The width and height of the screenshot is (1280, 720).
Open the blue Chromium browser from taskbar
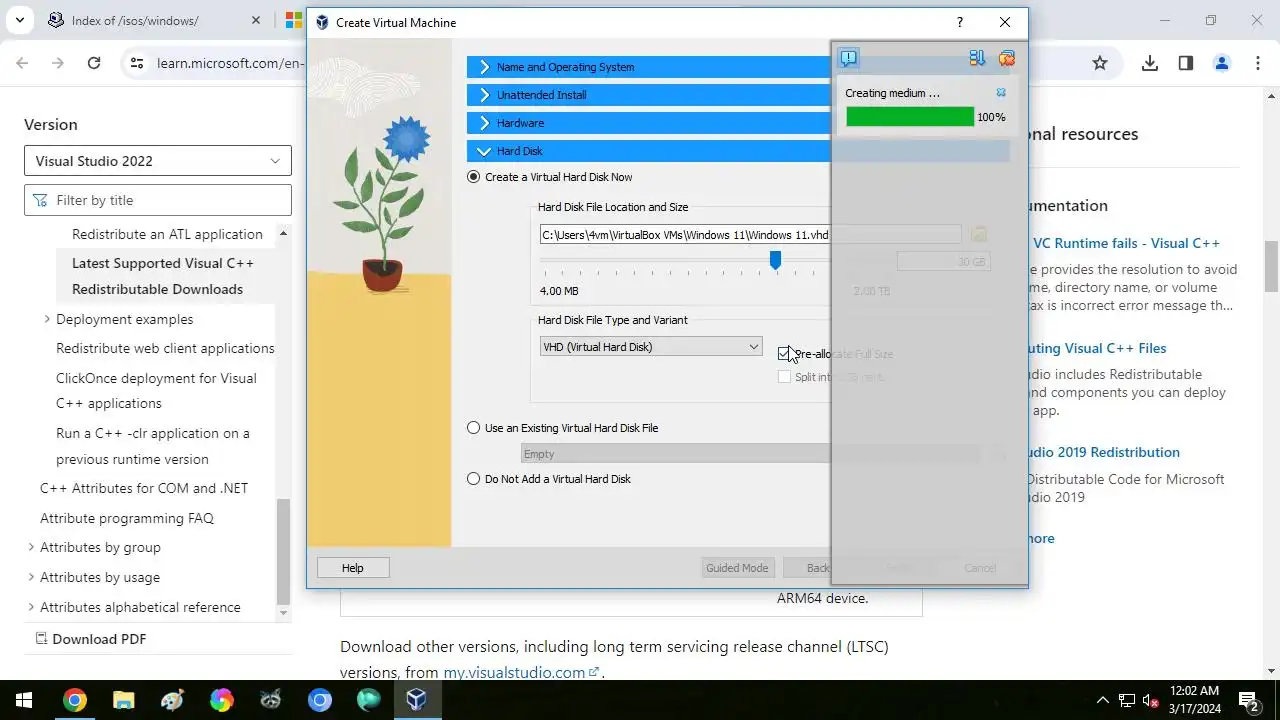click(319, 700)
